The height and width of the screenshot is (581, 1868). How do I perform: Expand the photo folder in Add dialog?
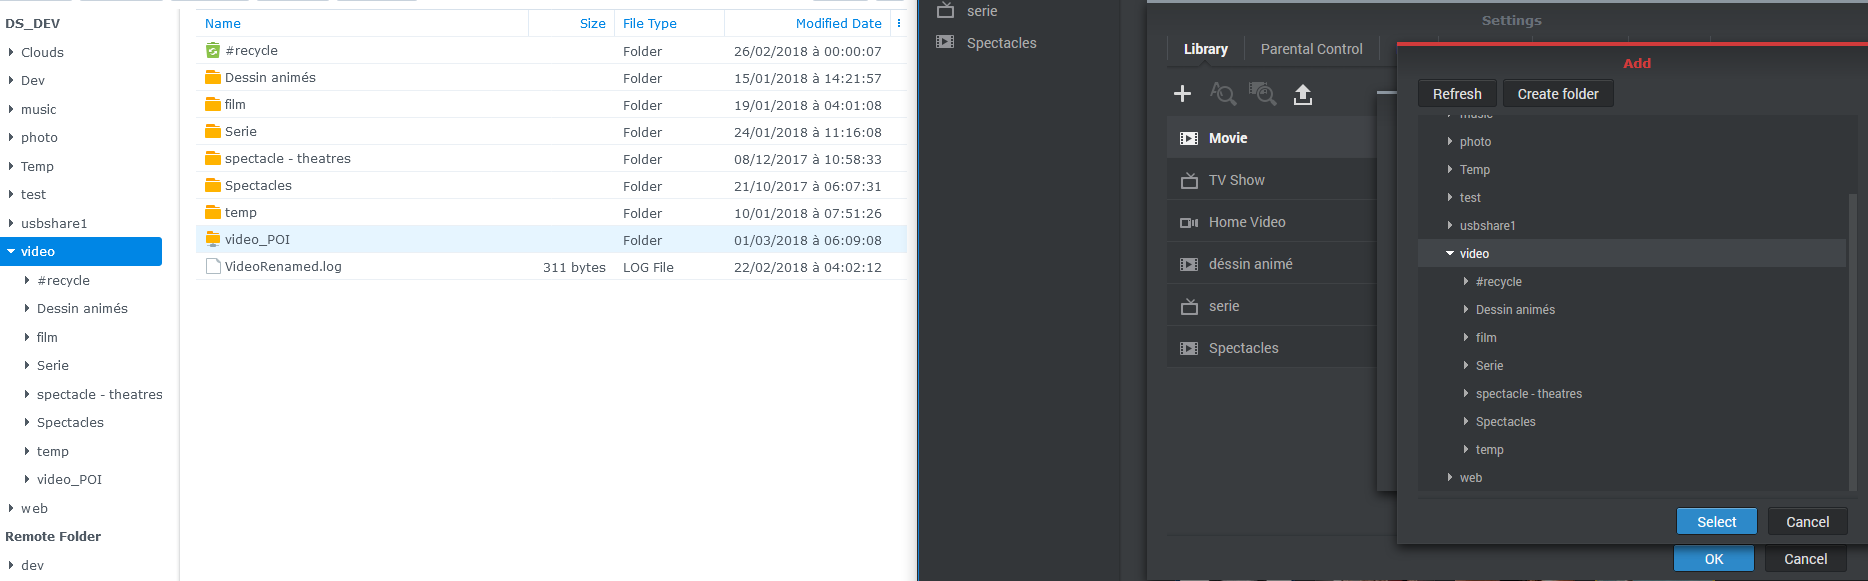(x=1450, y=142)
